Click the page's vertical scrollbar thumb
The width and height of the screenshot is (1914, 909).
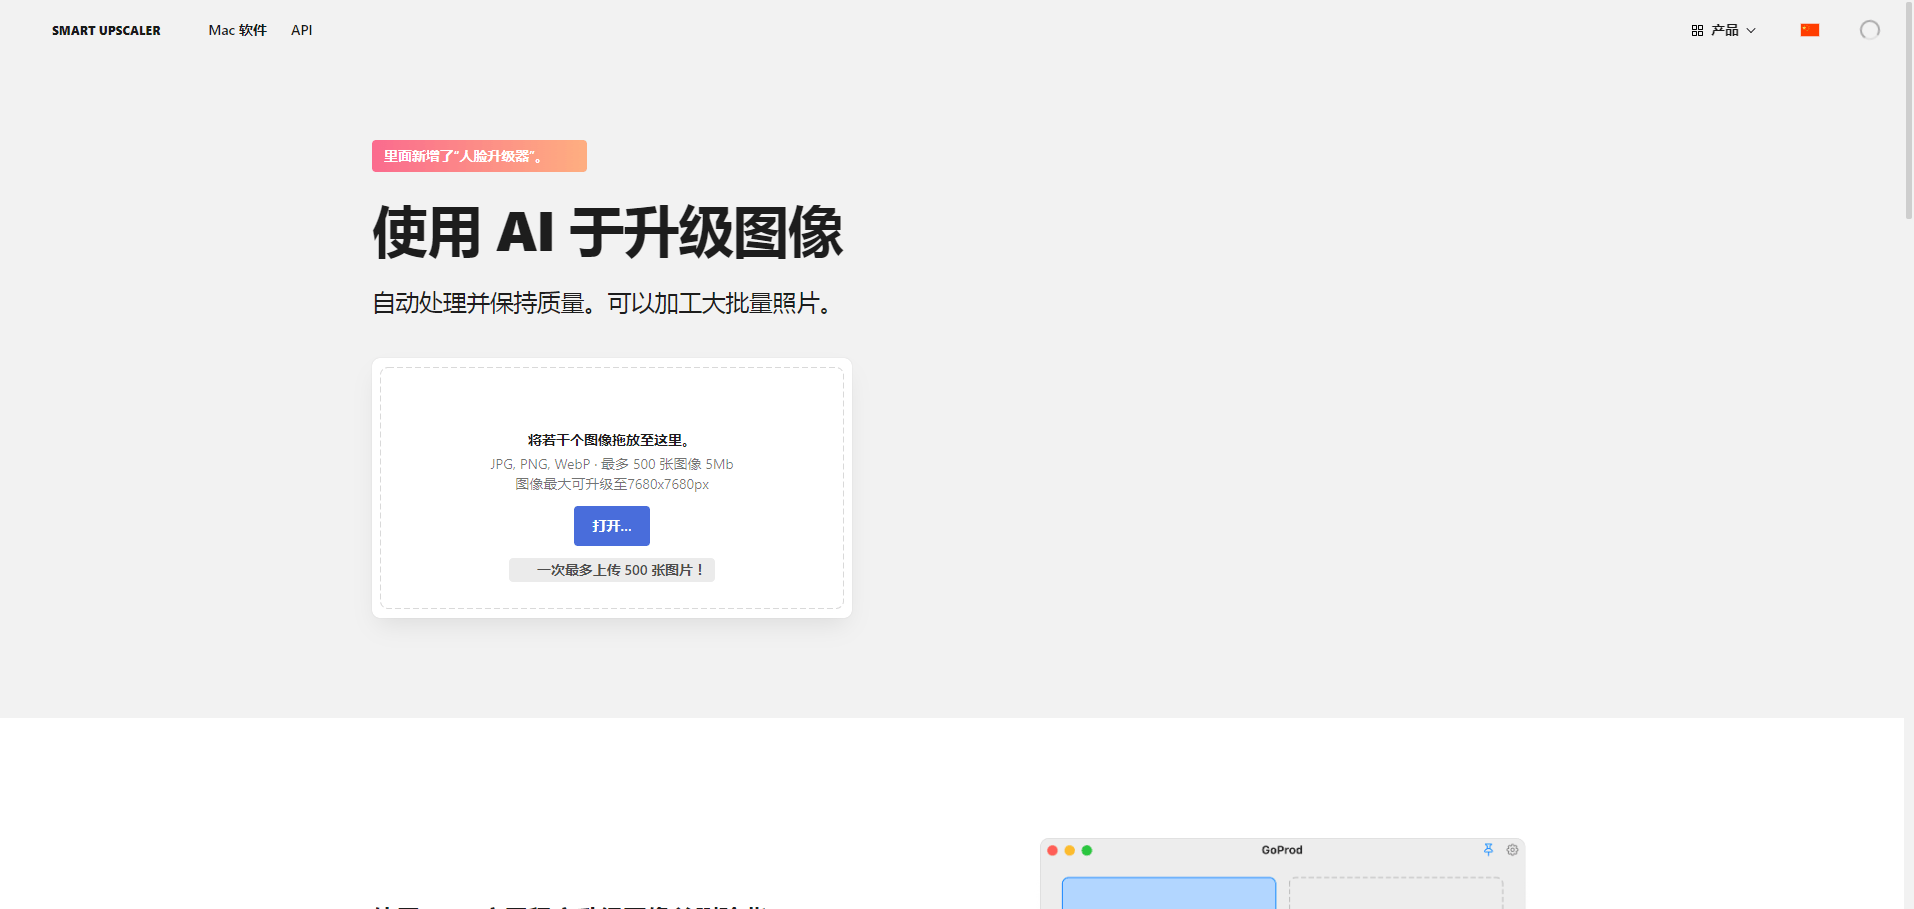point(1908,110)
